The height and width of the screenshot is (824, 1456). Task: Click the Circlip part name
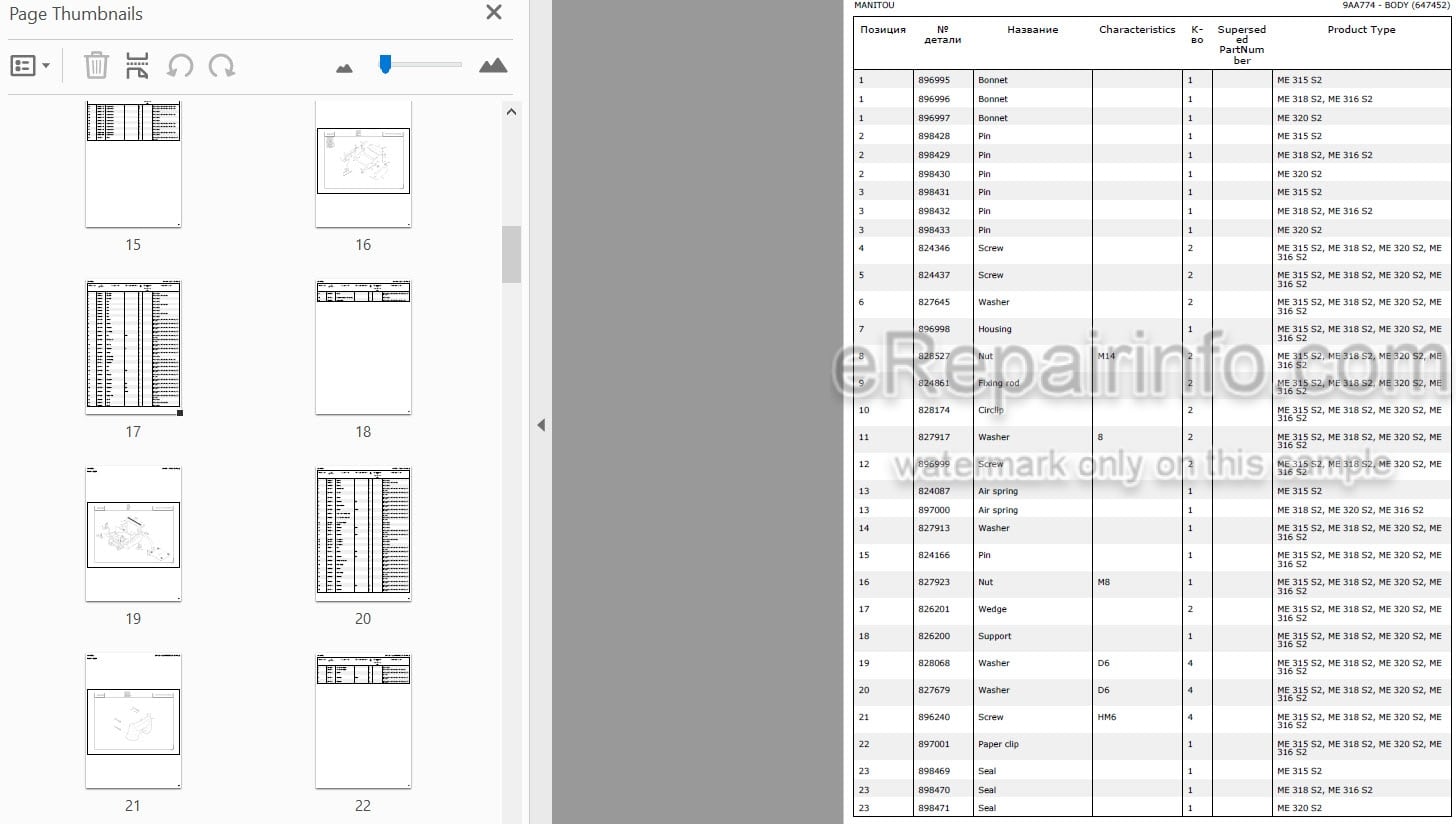pos(991,410)
